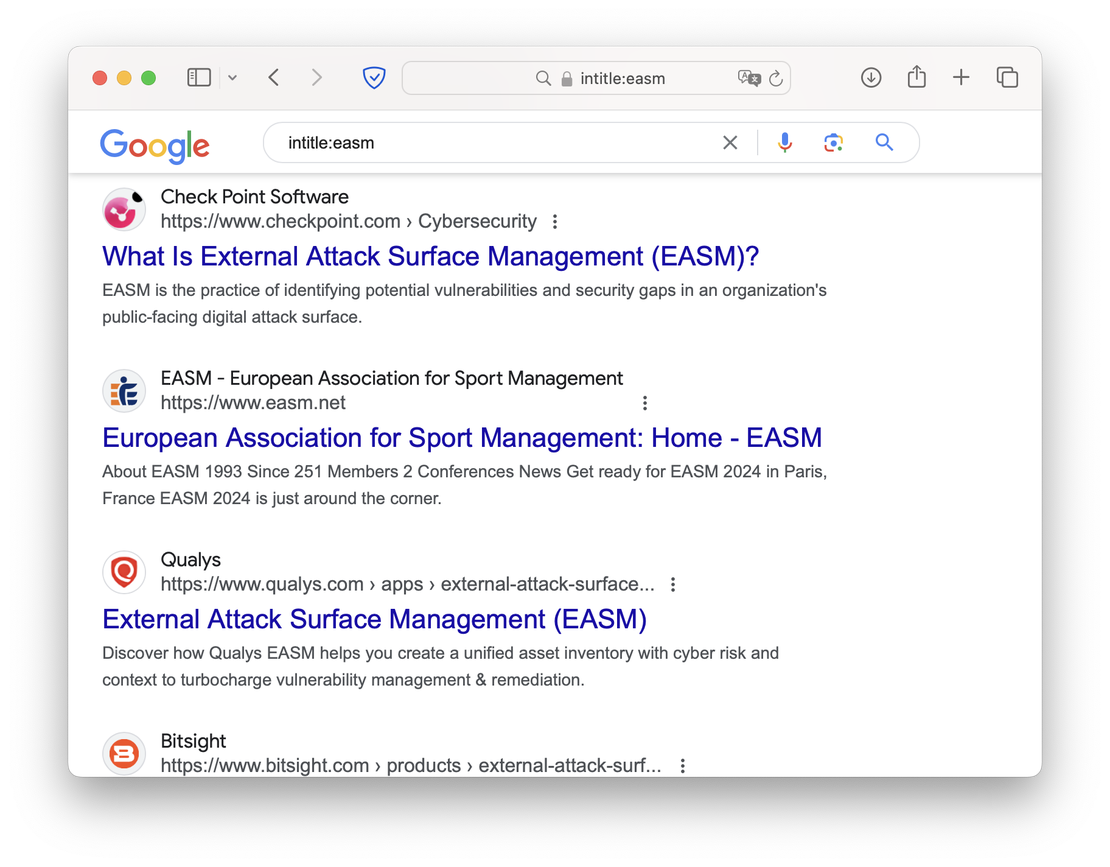Click the magnifying glass search button
Image resolution: width=1110 pixels, height=867 pixels.
point(884,143)
